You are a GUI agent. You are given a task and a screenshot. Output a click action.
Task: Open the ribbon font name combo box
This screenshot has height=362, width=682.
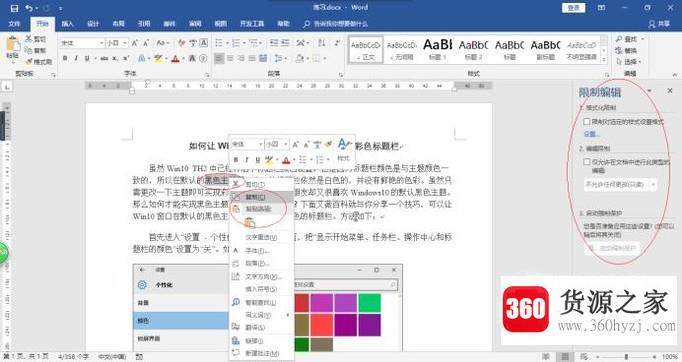coord(82,43)
